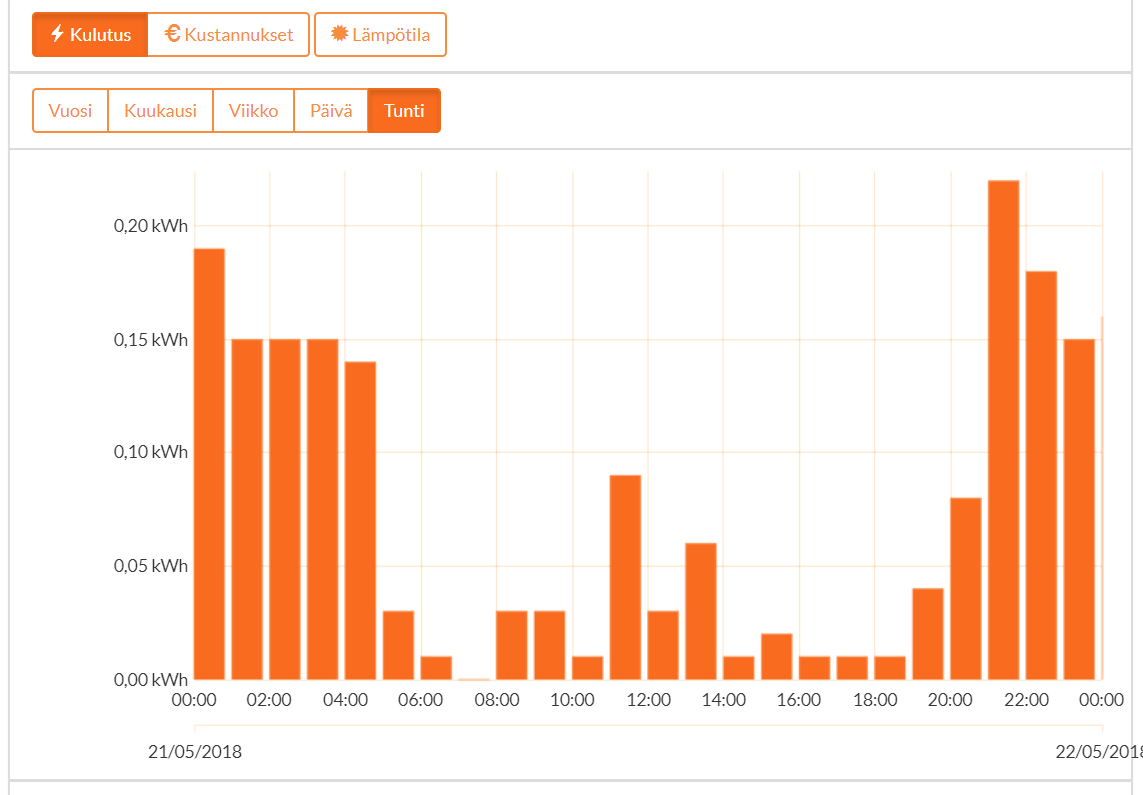This screenshot has height=795, width=1143.
Task: Click the bar starting at 05:00
Action: (x=398, y=646)
